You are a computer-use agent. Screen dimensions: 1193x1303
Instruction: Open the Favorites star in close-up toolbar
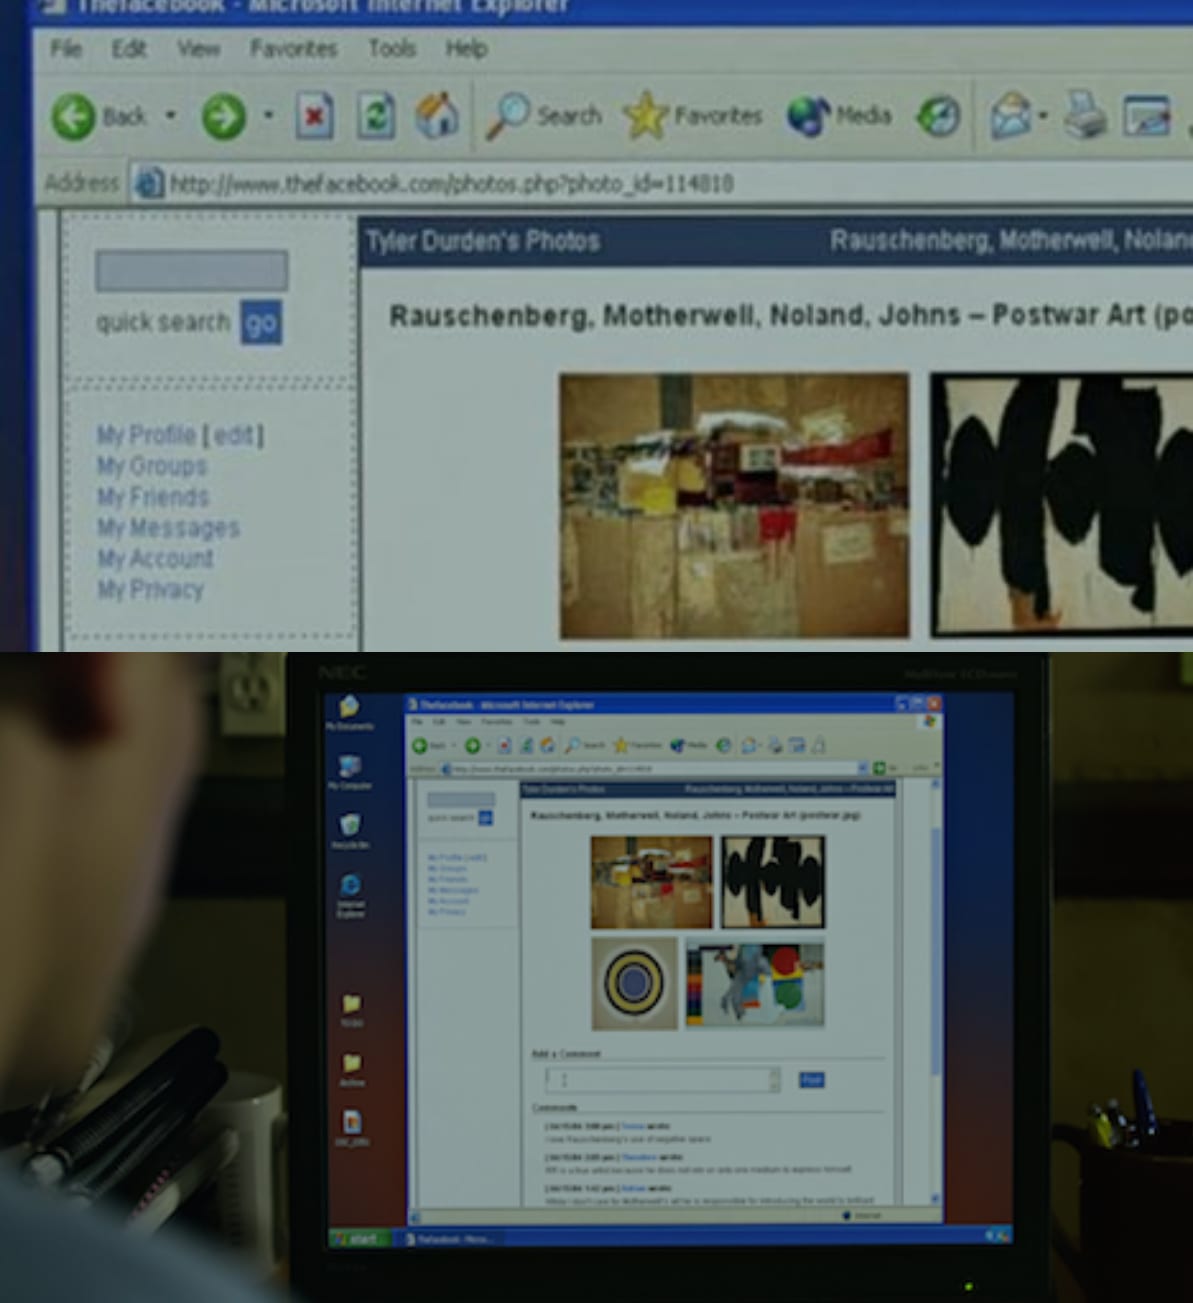click(645, 115)
